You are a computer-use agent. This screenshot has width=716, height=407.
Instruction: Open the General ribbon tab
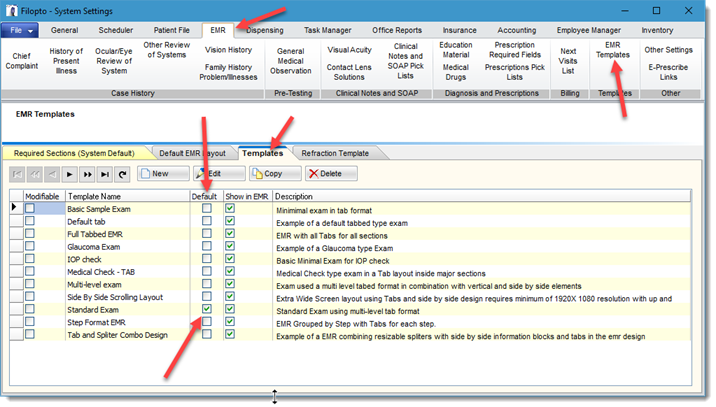[64, 30]
